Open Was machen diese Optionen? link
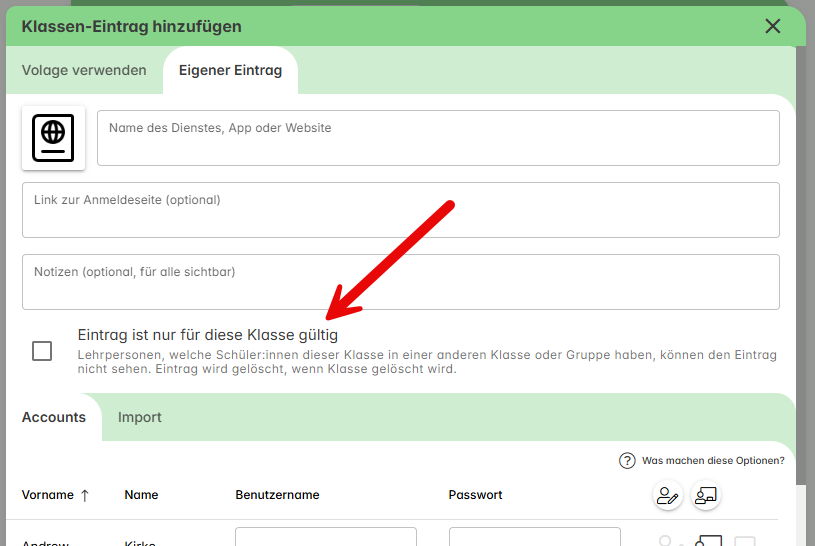815x546 pixels. (713, 461)
